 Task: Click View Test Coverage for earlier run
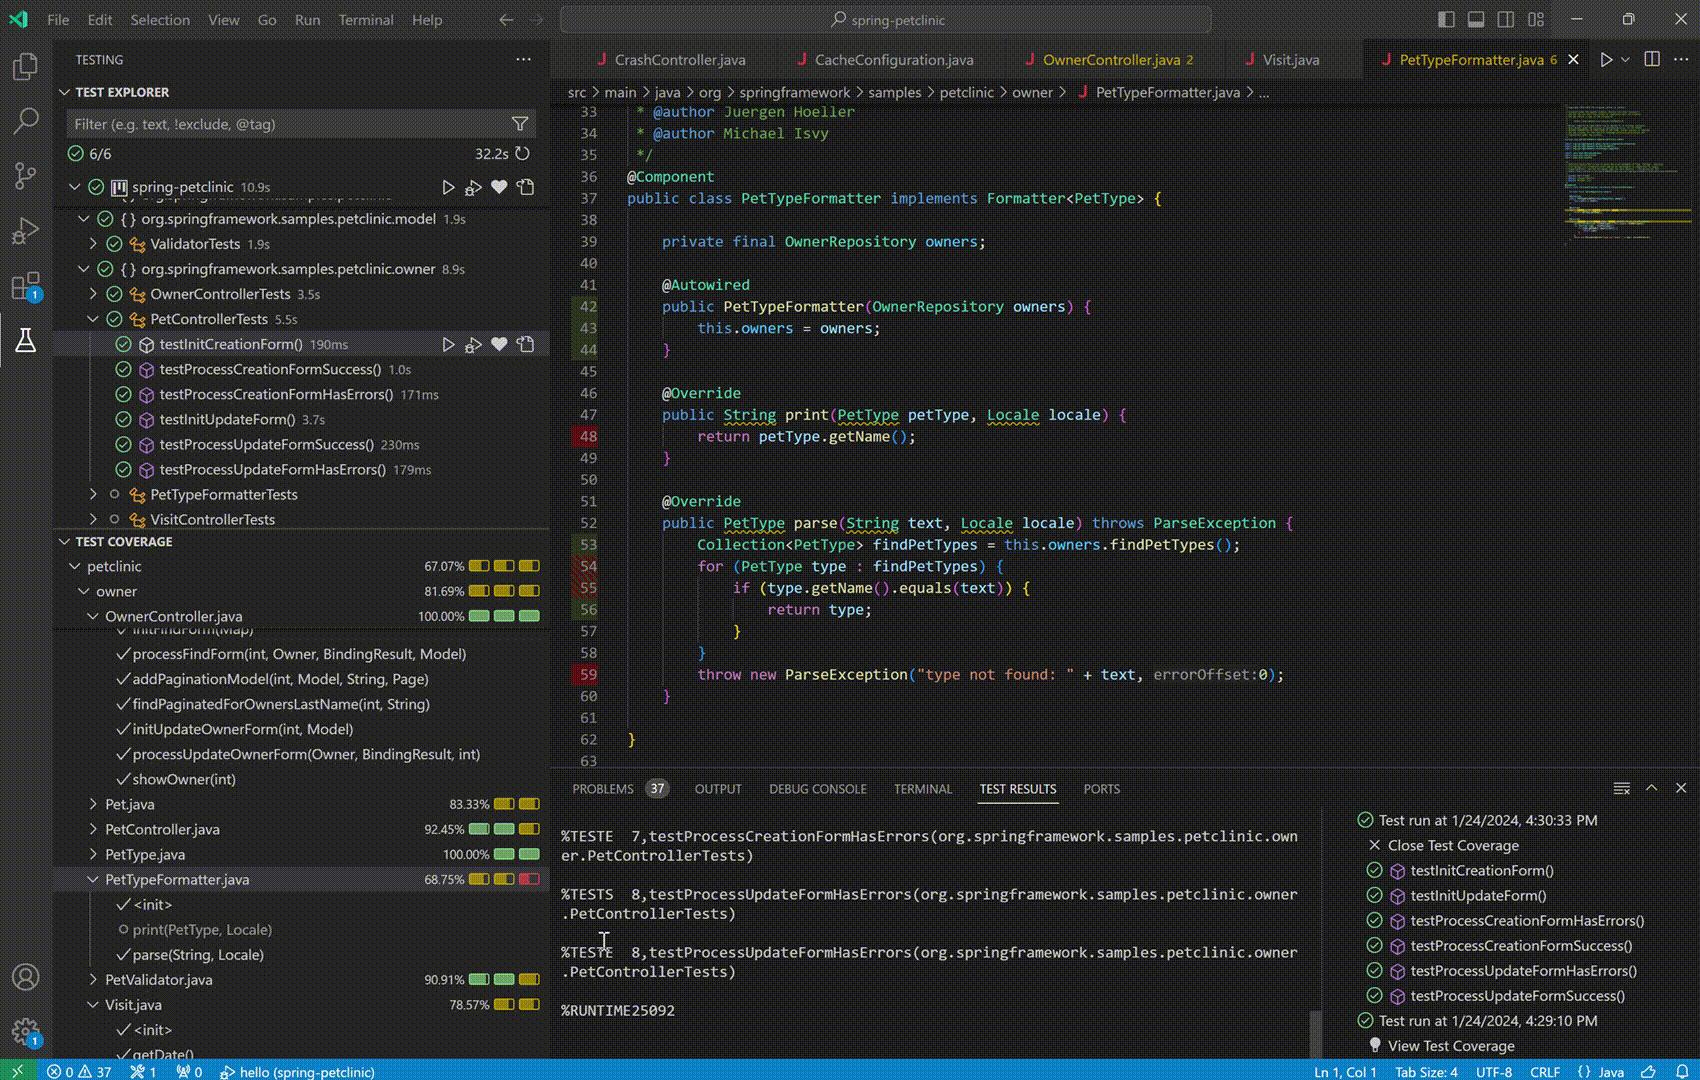(x=1450, y=1046)
